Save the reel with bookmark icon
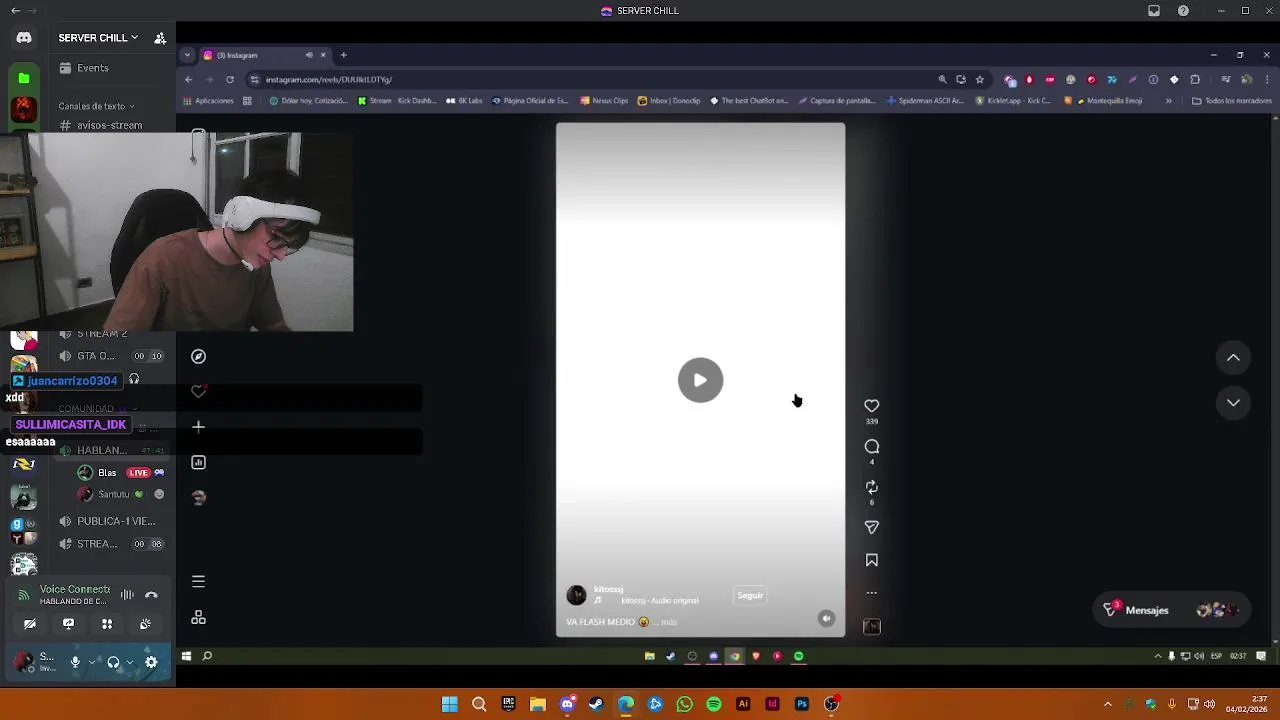 (x=872, y=561)
